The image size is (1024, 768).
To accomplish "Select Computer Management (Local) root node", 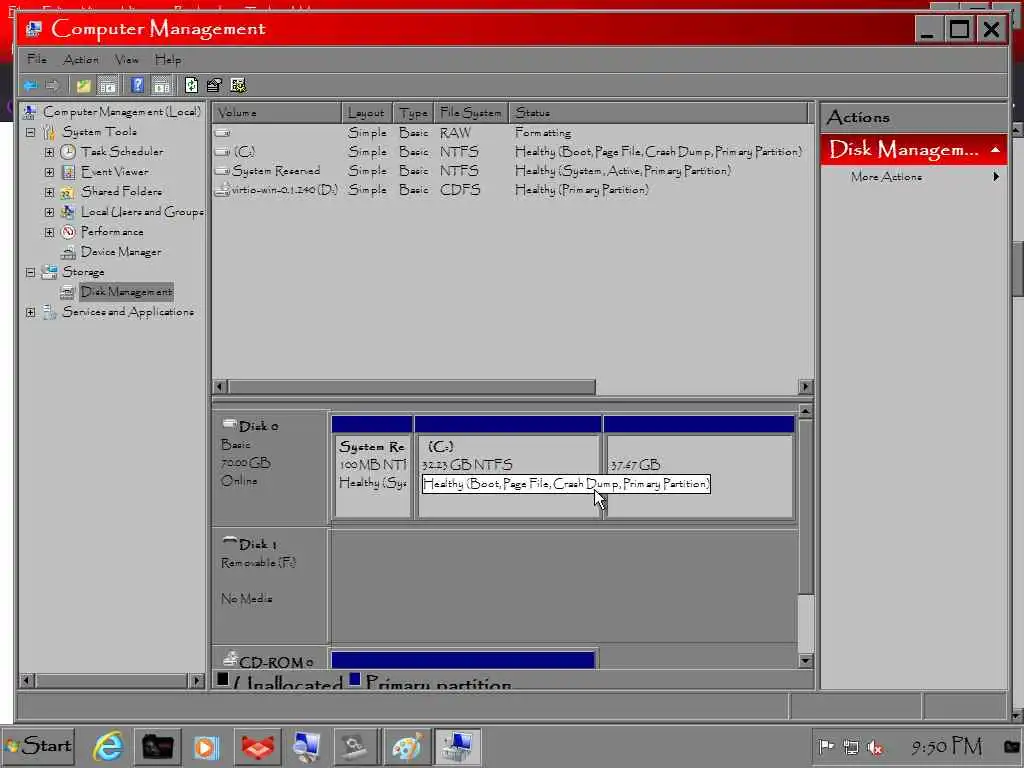I will click(122, 112).
